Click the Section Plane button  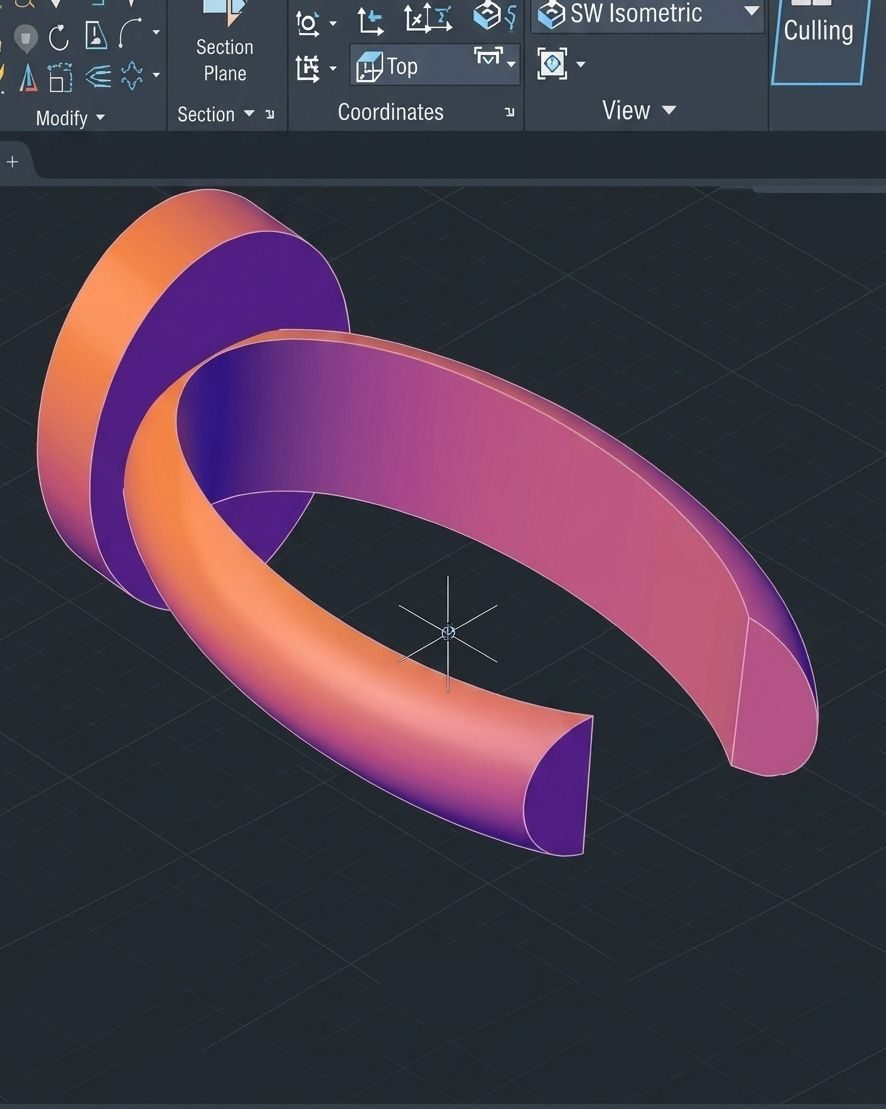click(x=225, y=42)
